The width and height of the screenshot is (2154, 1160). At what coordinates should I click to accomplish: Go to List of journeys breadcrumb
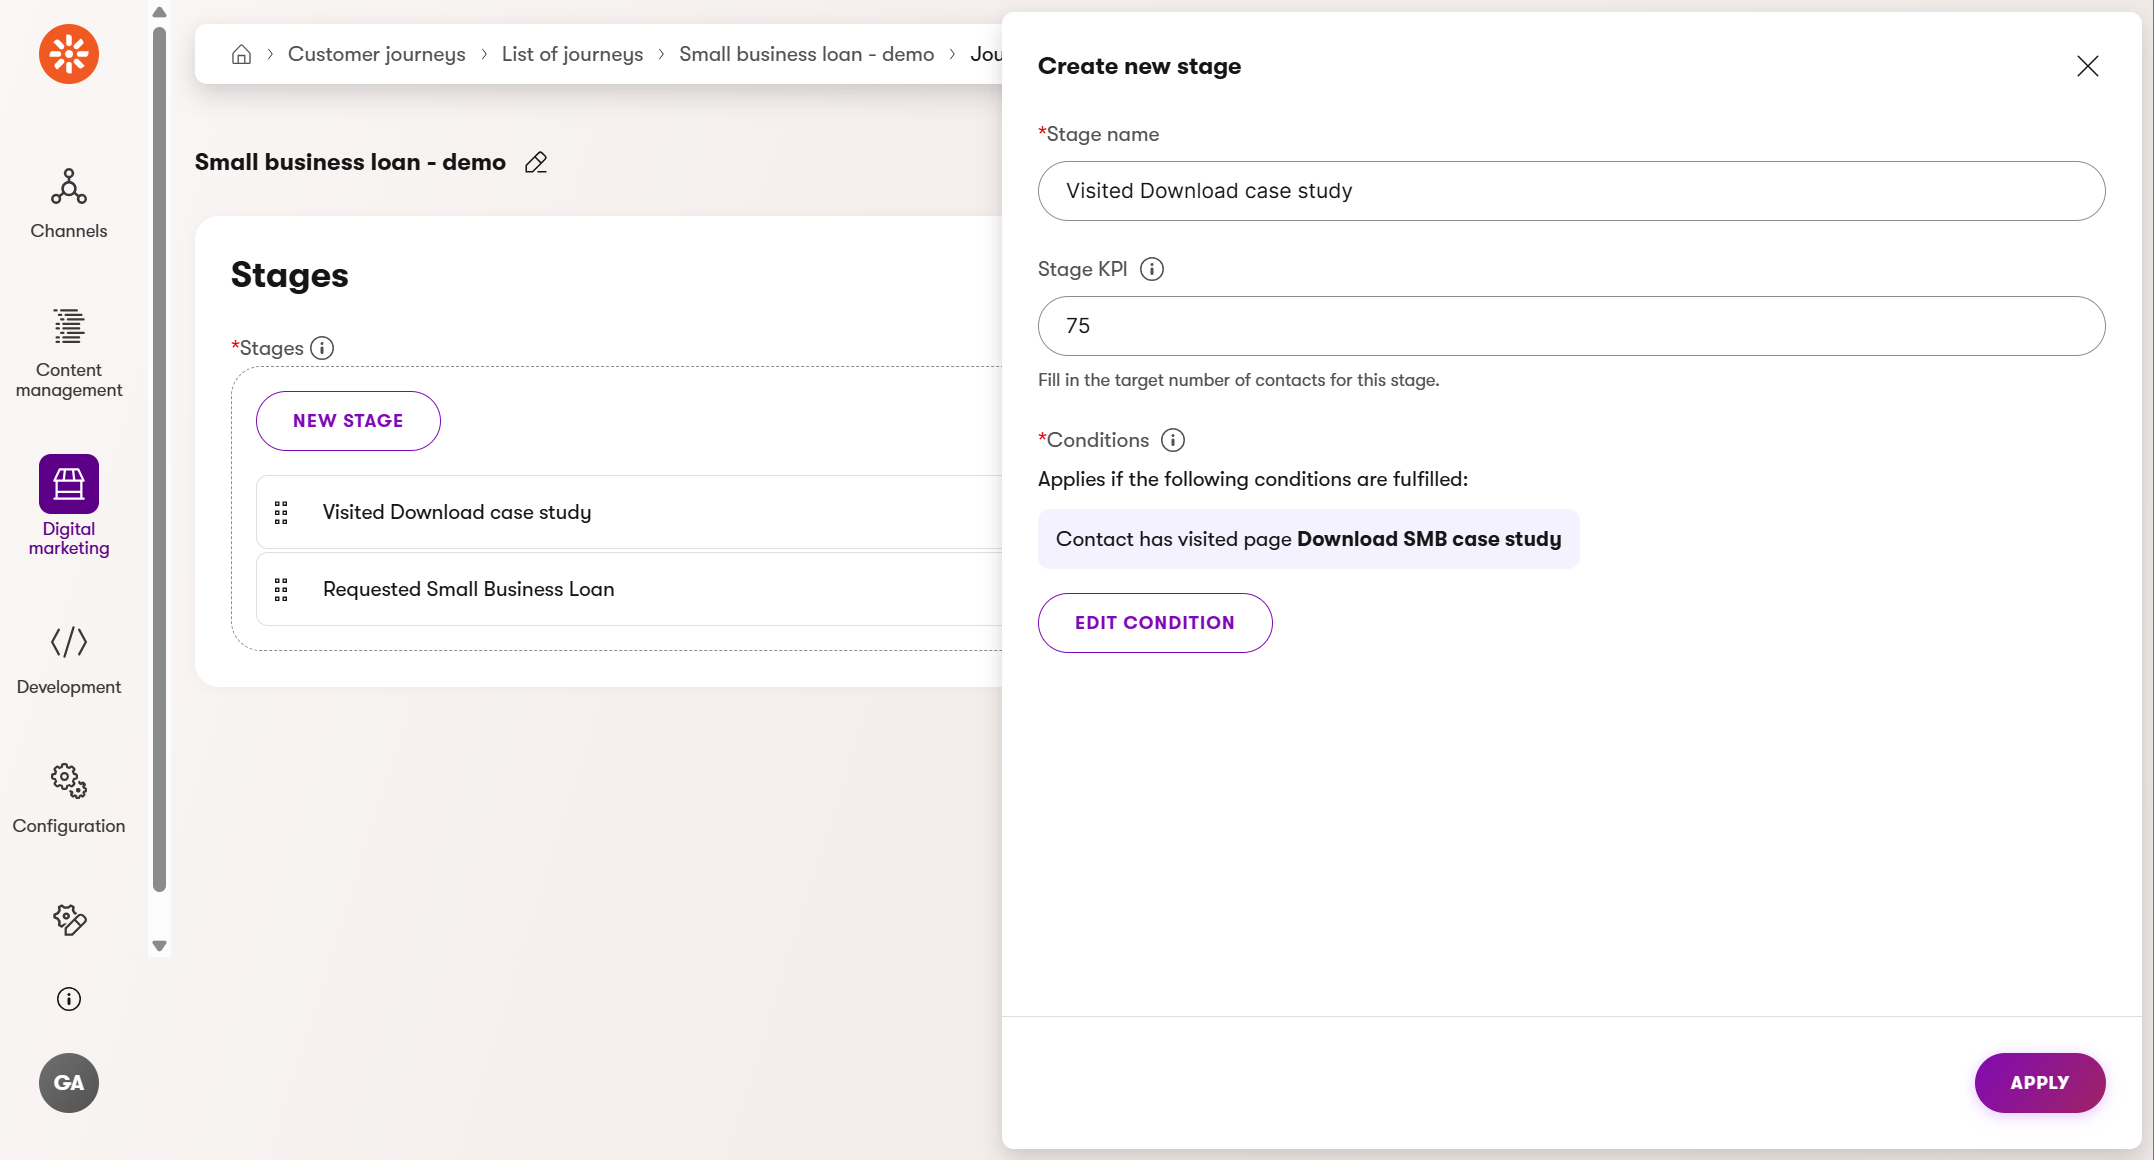click(572, 54)
